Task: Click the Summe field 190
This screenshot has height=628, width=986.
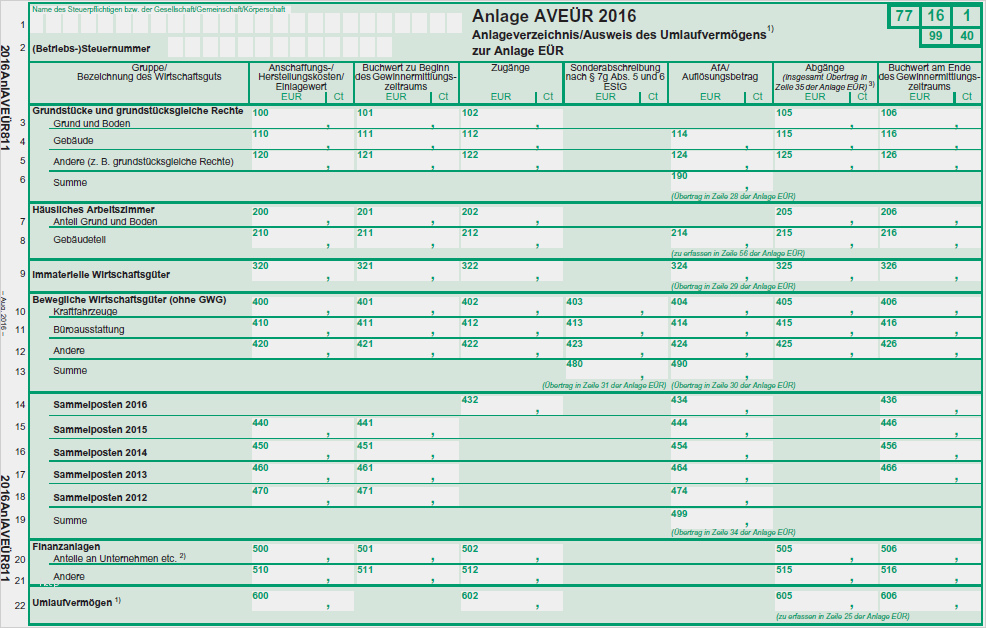Action: (719, 181)
